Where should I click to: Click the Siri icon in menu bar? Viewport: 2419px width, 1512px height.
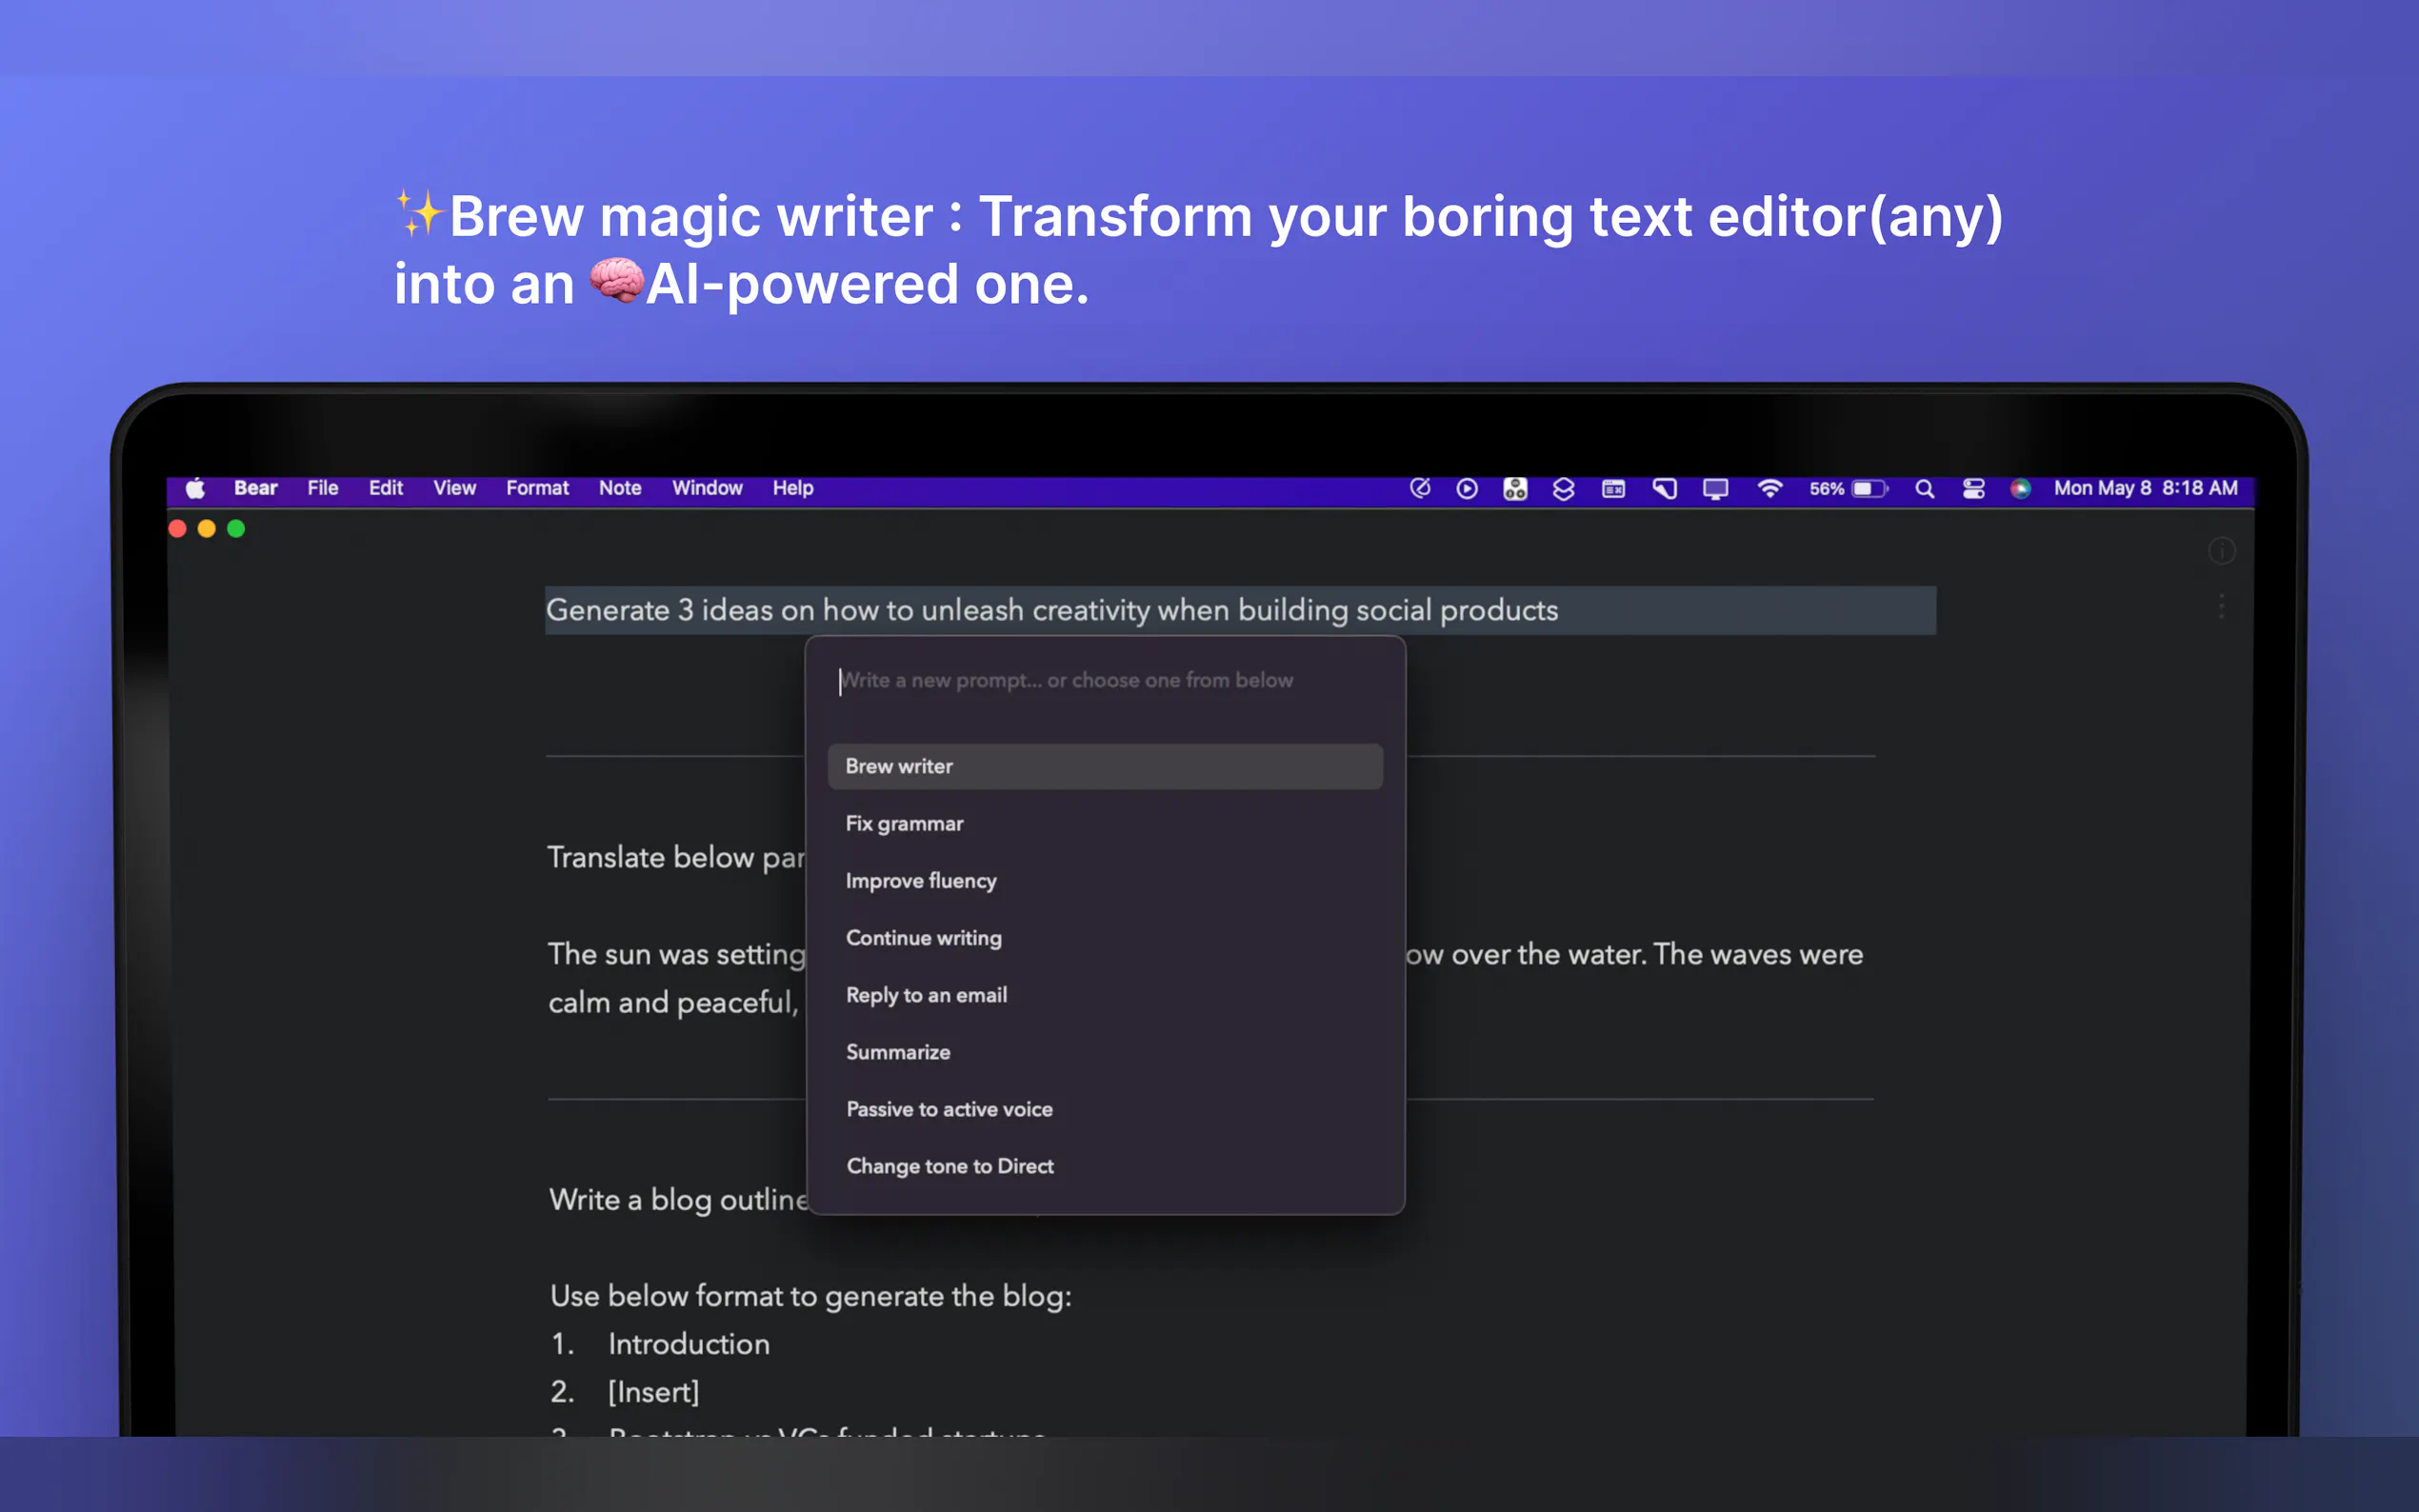pos(2020,489)
